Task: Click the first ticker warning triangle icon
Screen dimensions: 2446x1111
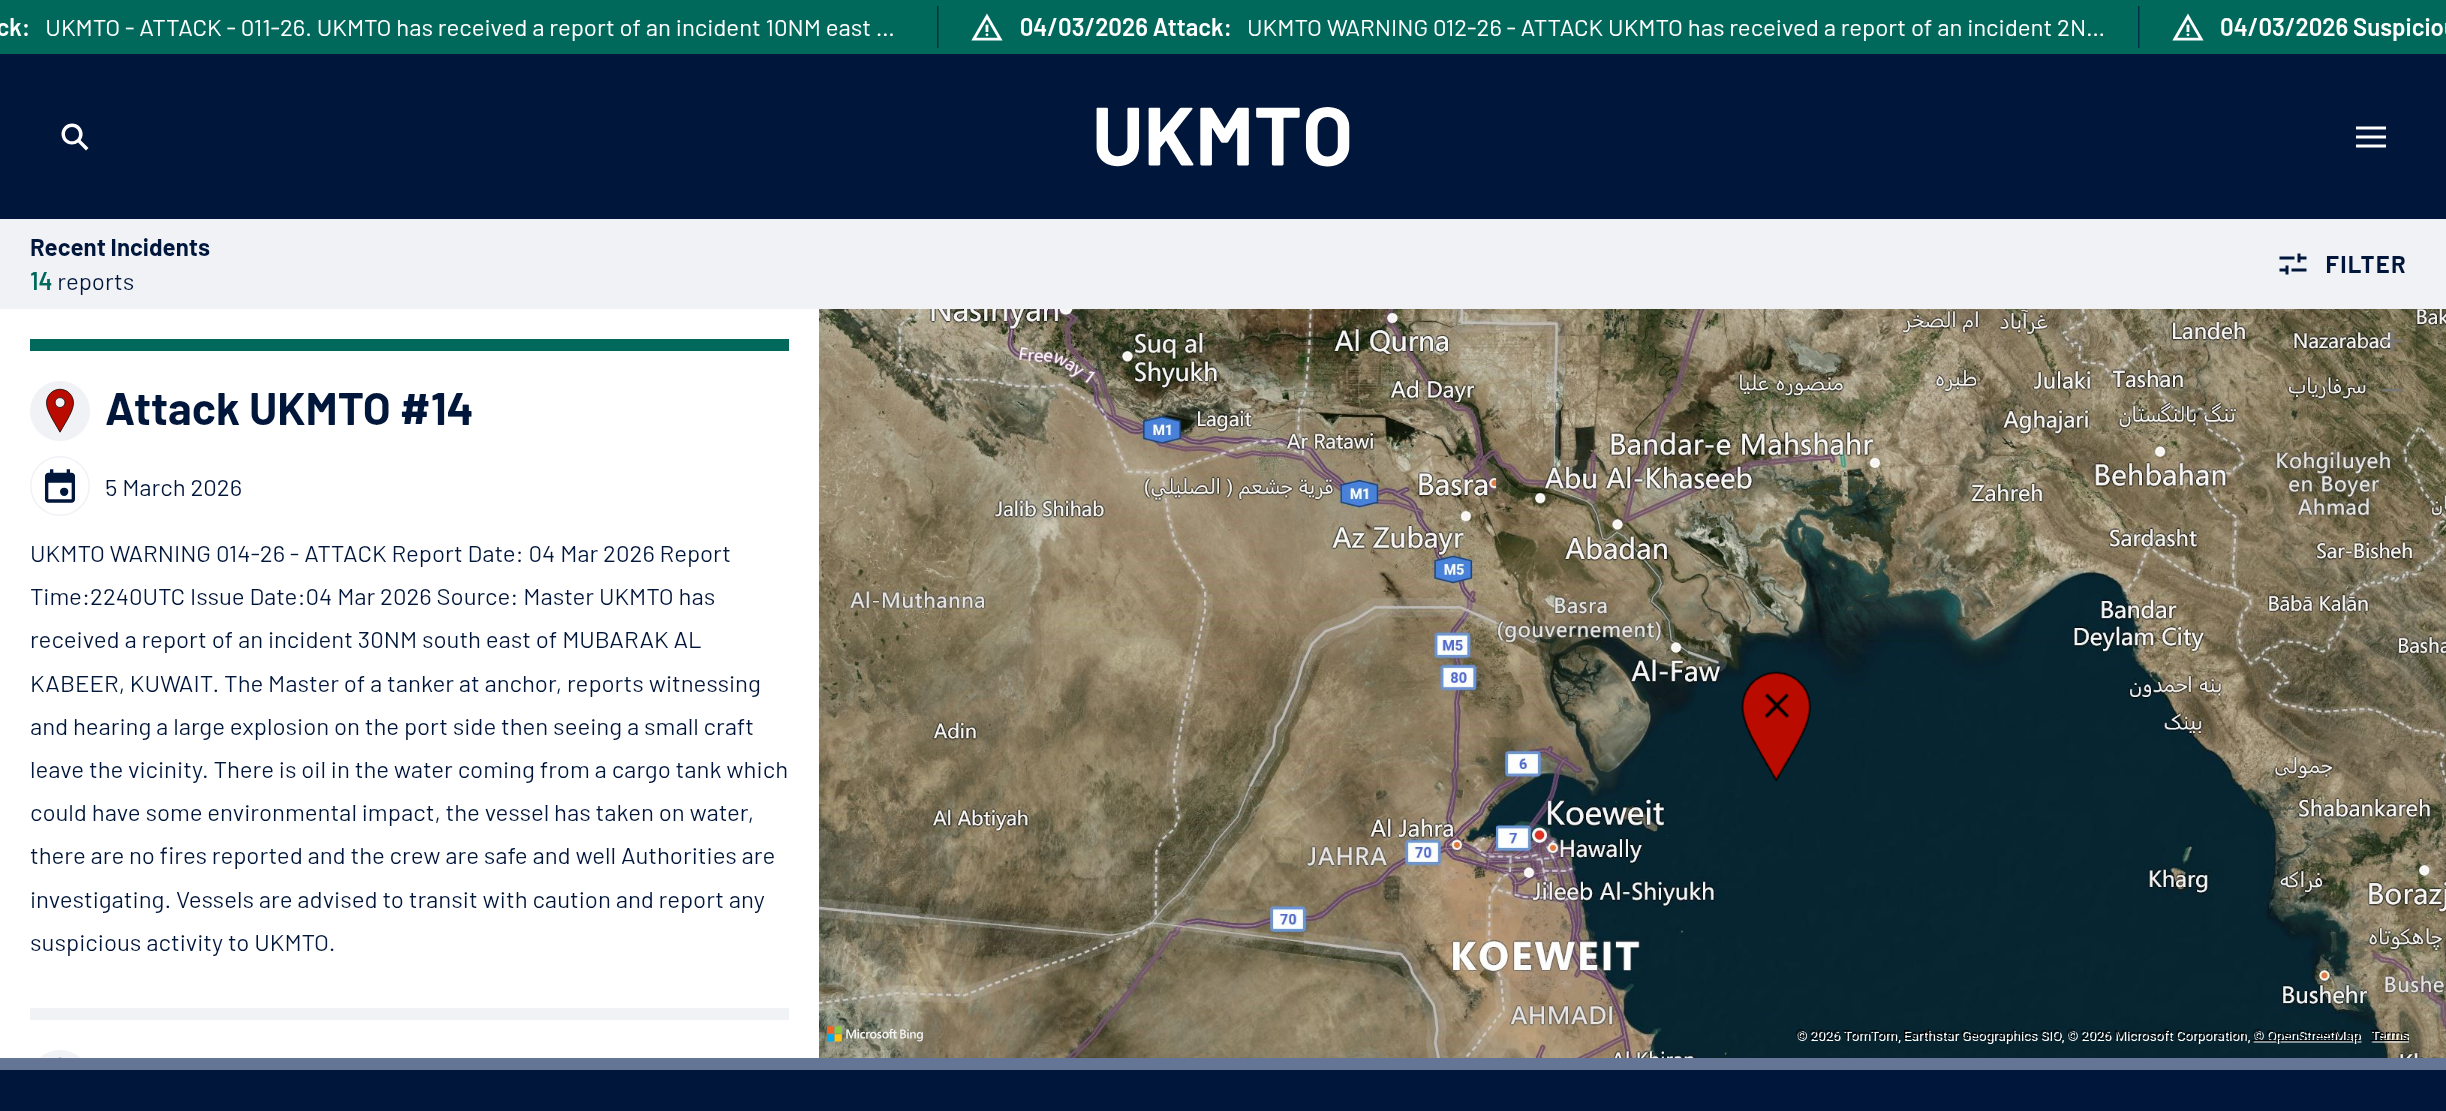Action: coord(987,28)
